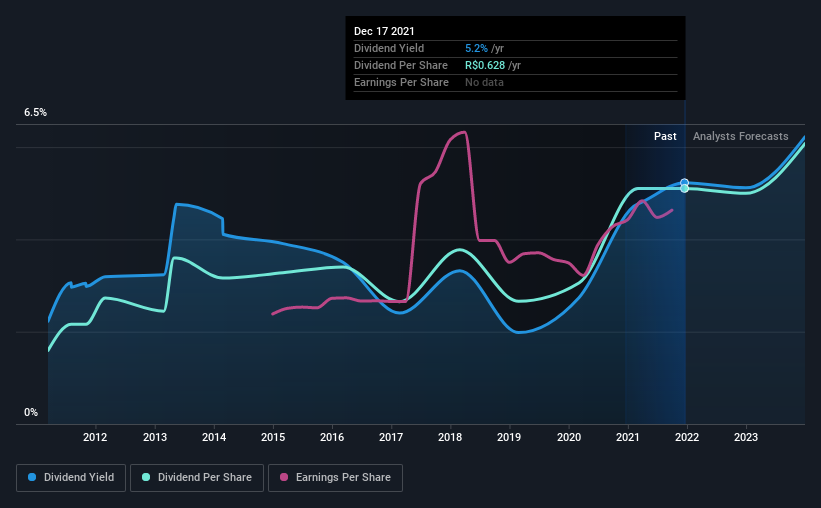Click the 'Dividend Yield' row label in tooltip
Image resolution: width=821 pixels, height=508 pixels.
tap(389, 48)
